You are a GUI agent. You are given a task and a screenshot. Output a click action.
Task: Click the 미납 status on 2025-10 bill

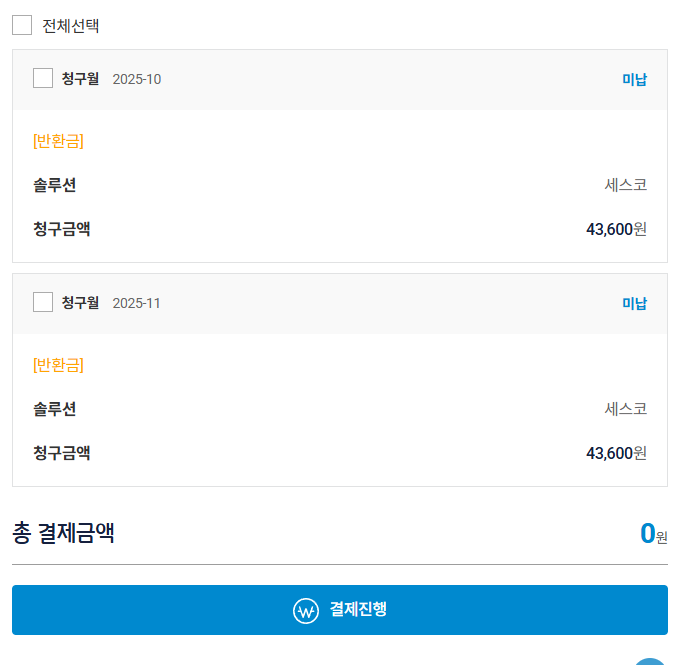click(634, 79)
